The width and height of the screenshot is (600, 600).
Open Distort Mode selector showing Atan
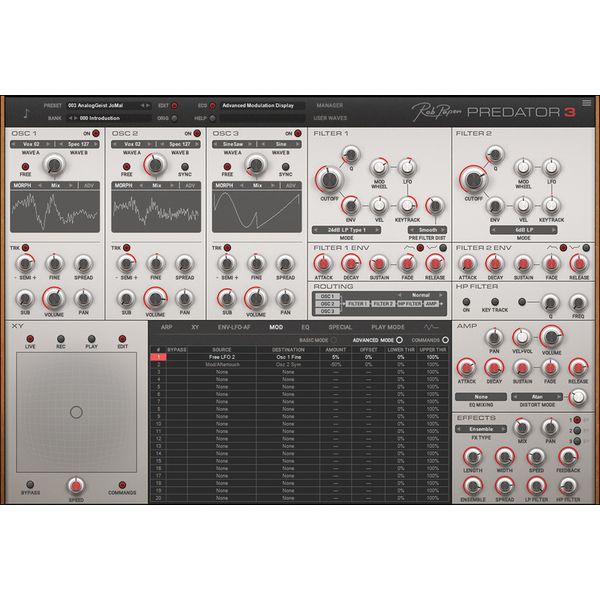click(x=537, y=397)
